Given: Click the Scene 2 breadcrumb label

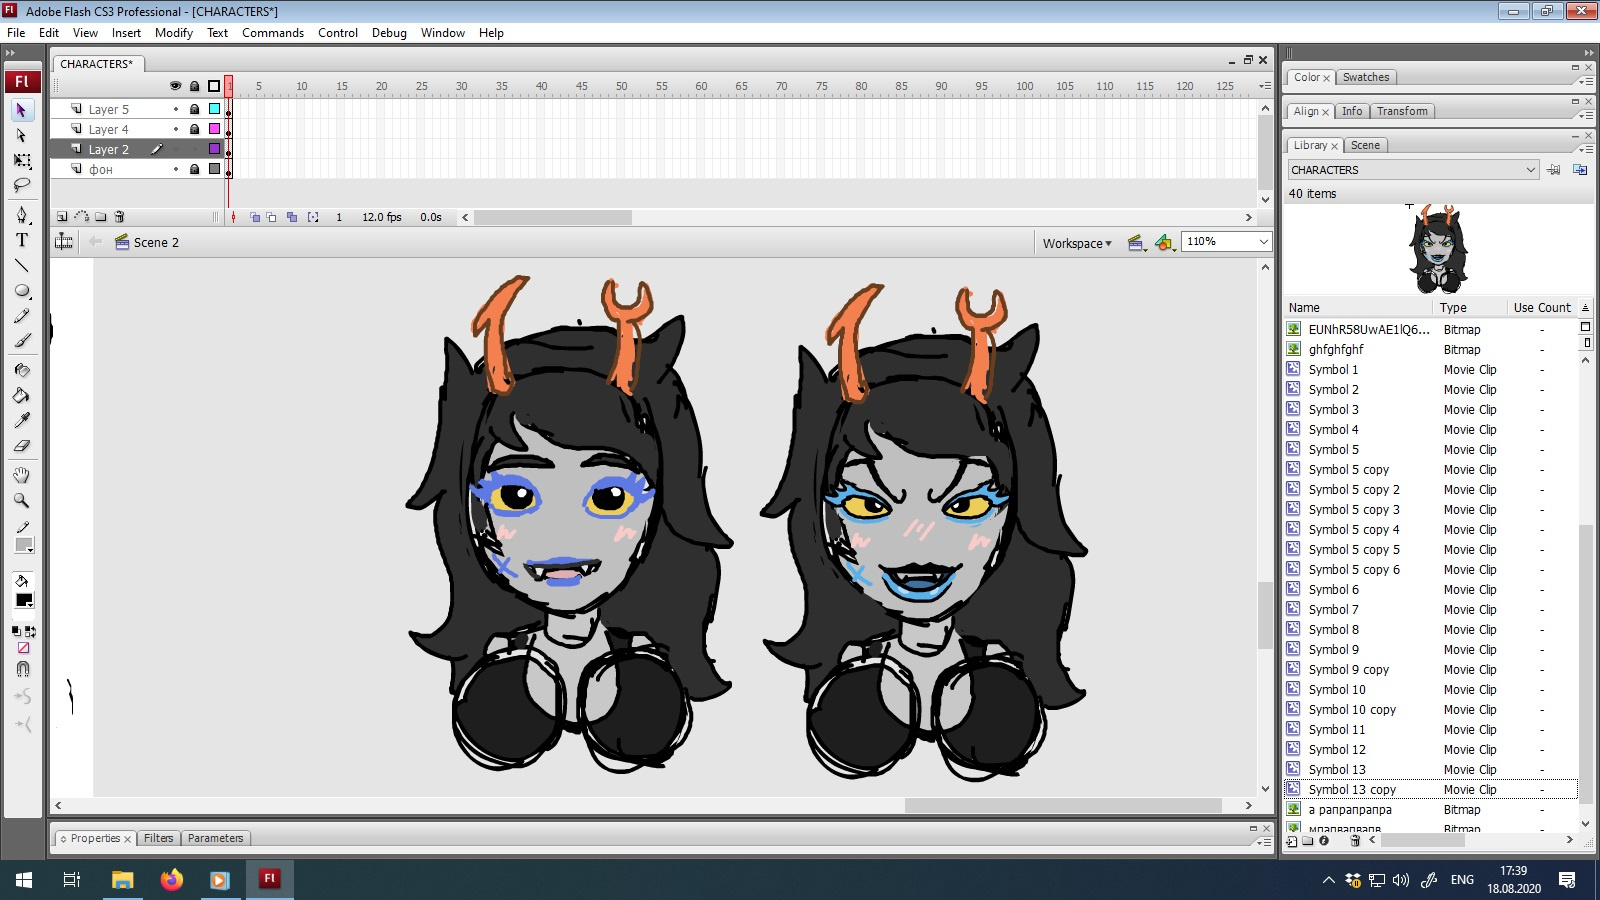Looking at the screenshot, I should point(156,242).
